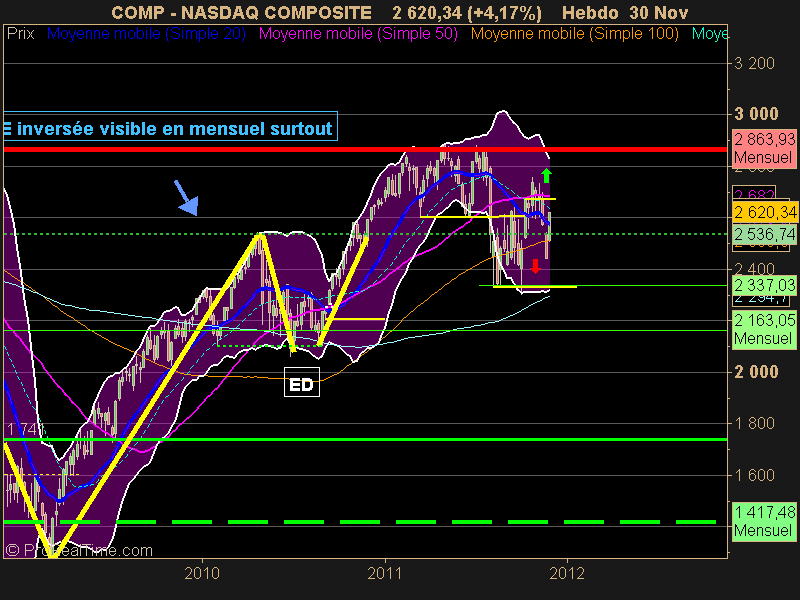Select the thick dashed green support line
Viewport: 800px width, 600px height.
(360, 522)
